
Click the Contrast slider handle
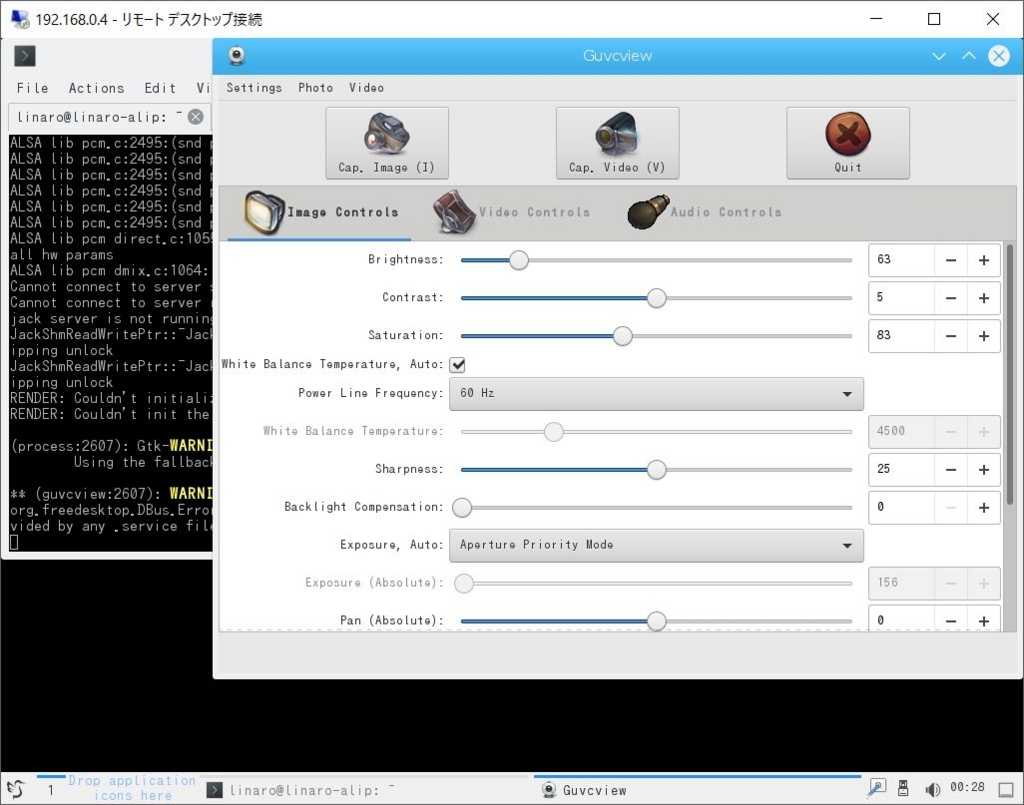(x=656, y=298)
